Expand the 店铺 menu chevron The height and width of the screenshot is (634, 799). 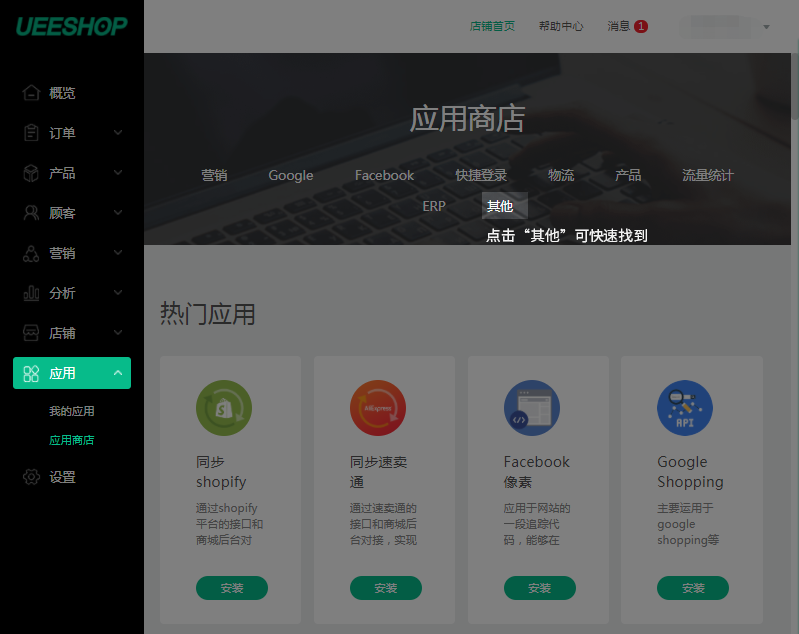(x=118, y=333)
